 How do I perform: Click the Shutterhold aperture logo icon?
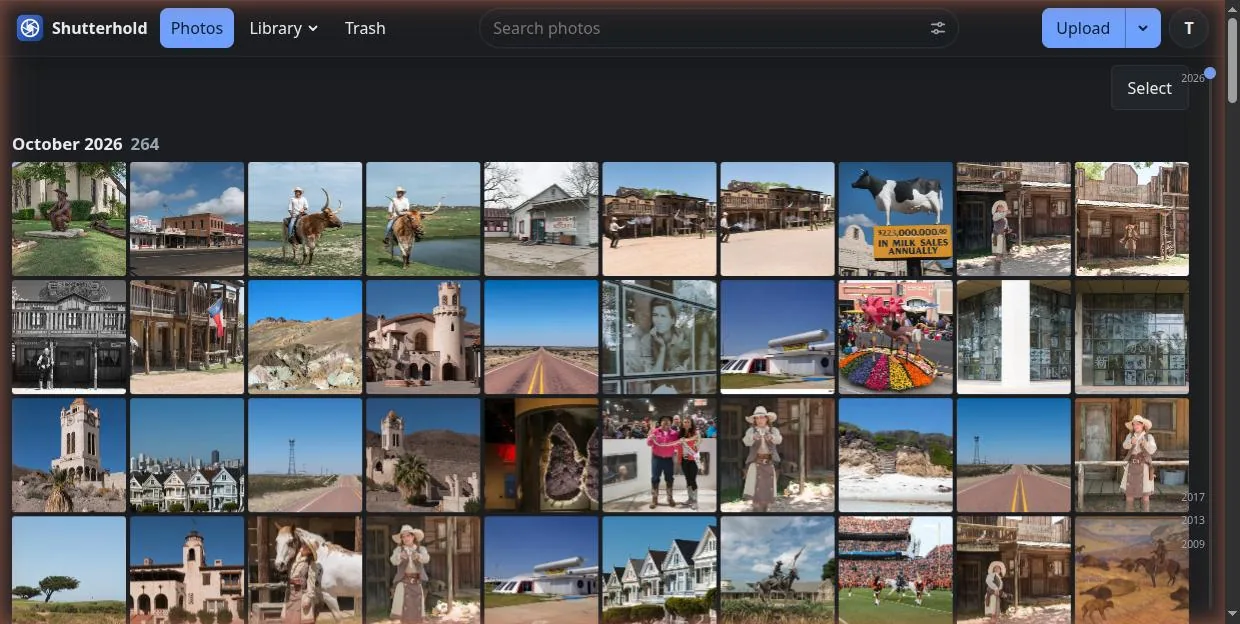coord(29,28)
